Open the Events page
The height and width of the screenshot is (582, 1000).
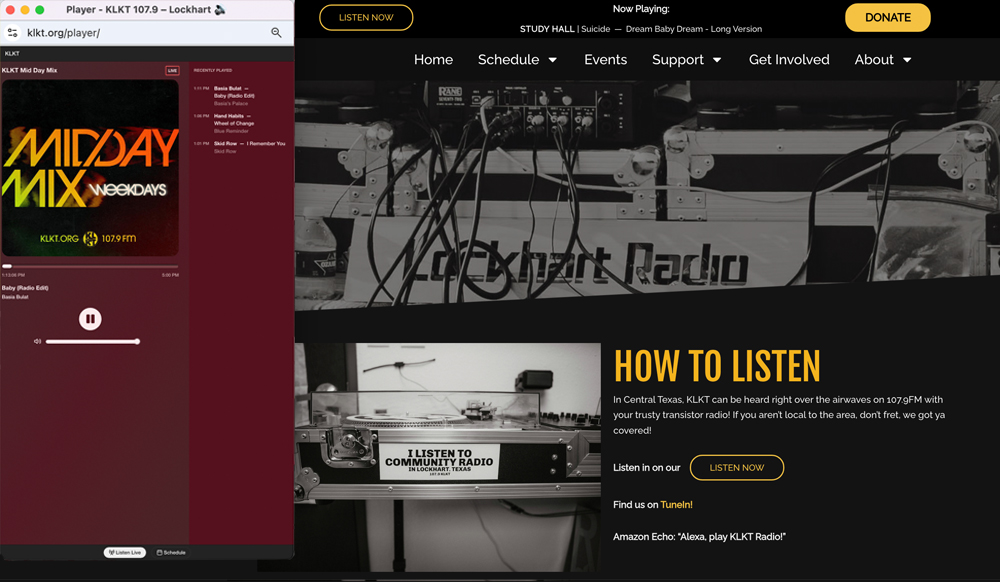(x=605, y=60)
